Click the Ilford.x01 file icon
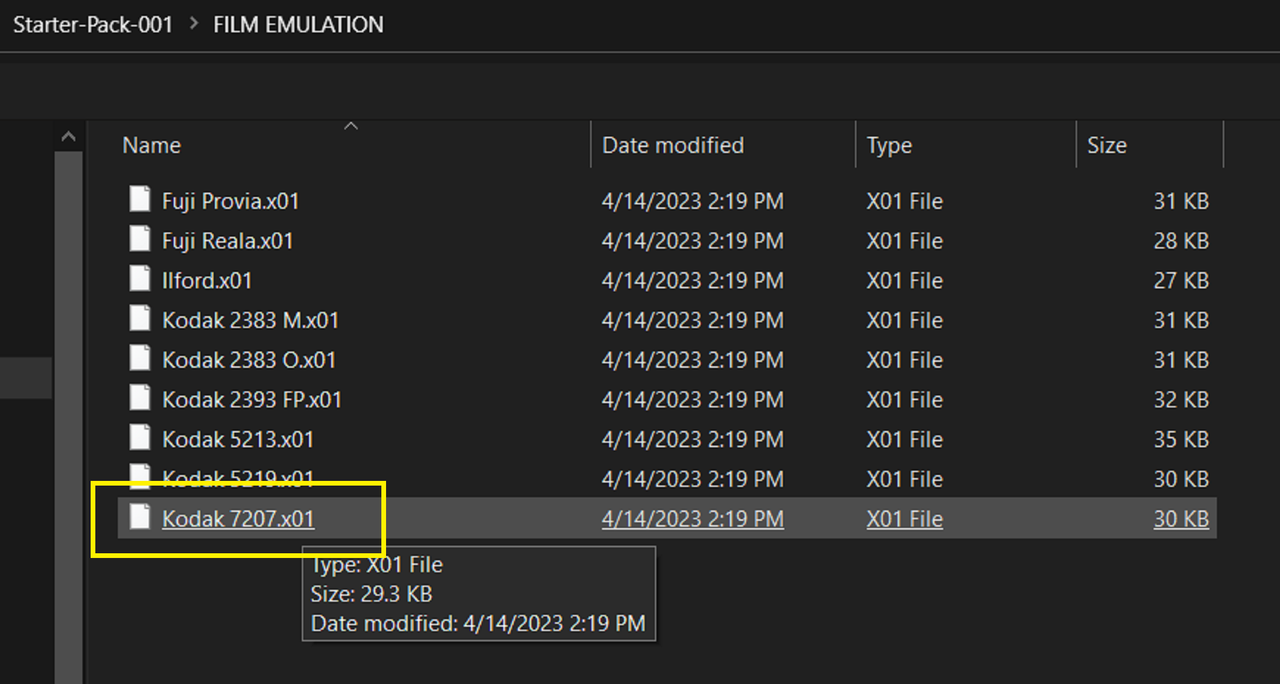The height and width of the screenshot is (684, 1280). coord(141,280)
